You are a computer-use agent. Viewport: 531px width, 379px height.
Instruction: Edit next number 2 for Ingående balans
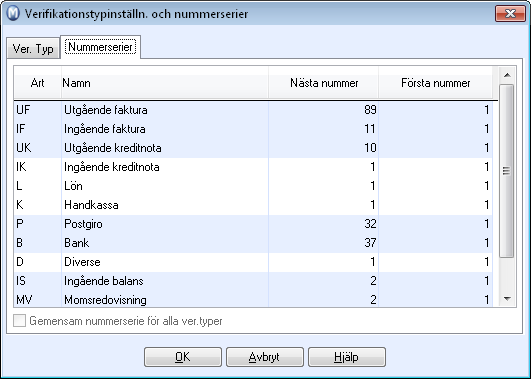[x=323, y=280]
